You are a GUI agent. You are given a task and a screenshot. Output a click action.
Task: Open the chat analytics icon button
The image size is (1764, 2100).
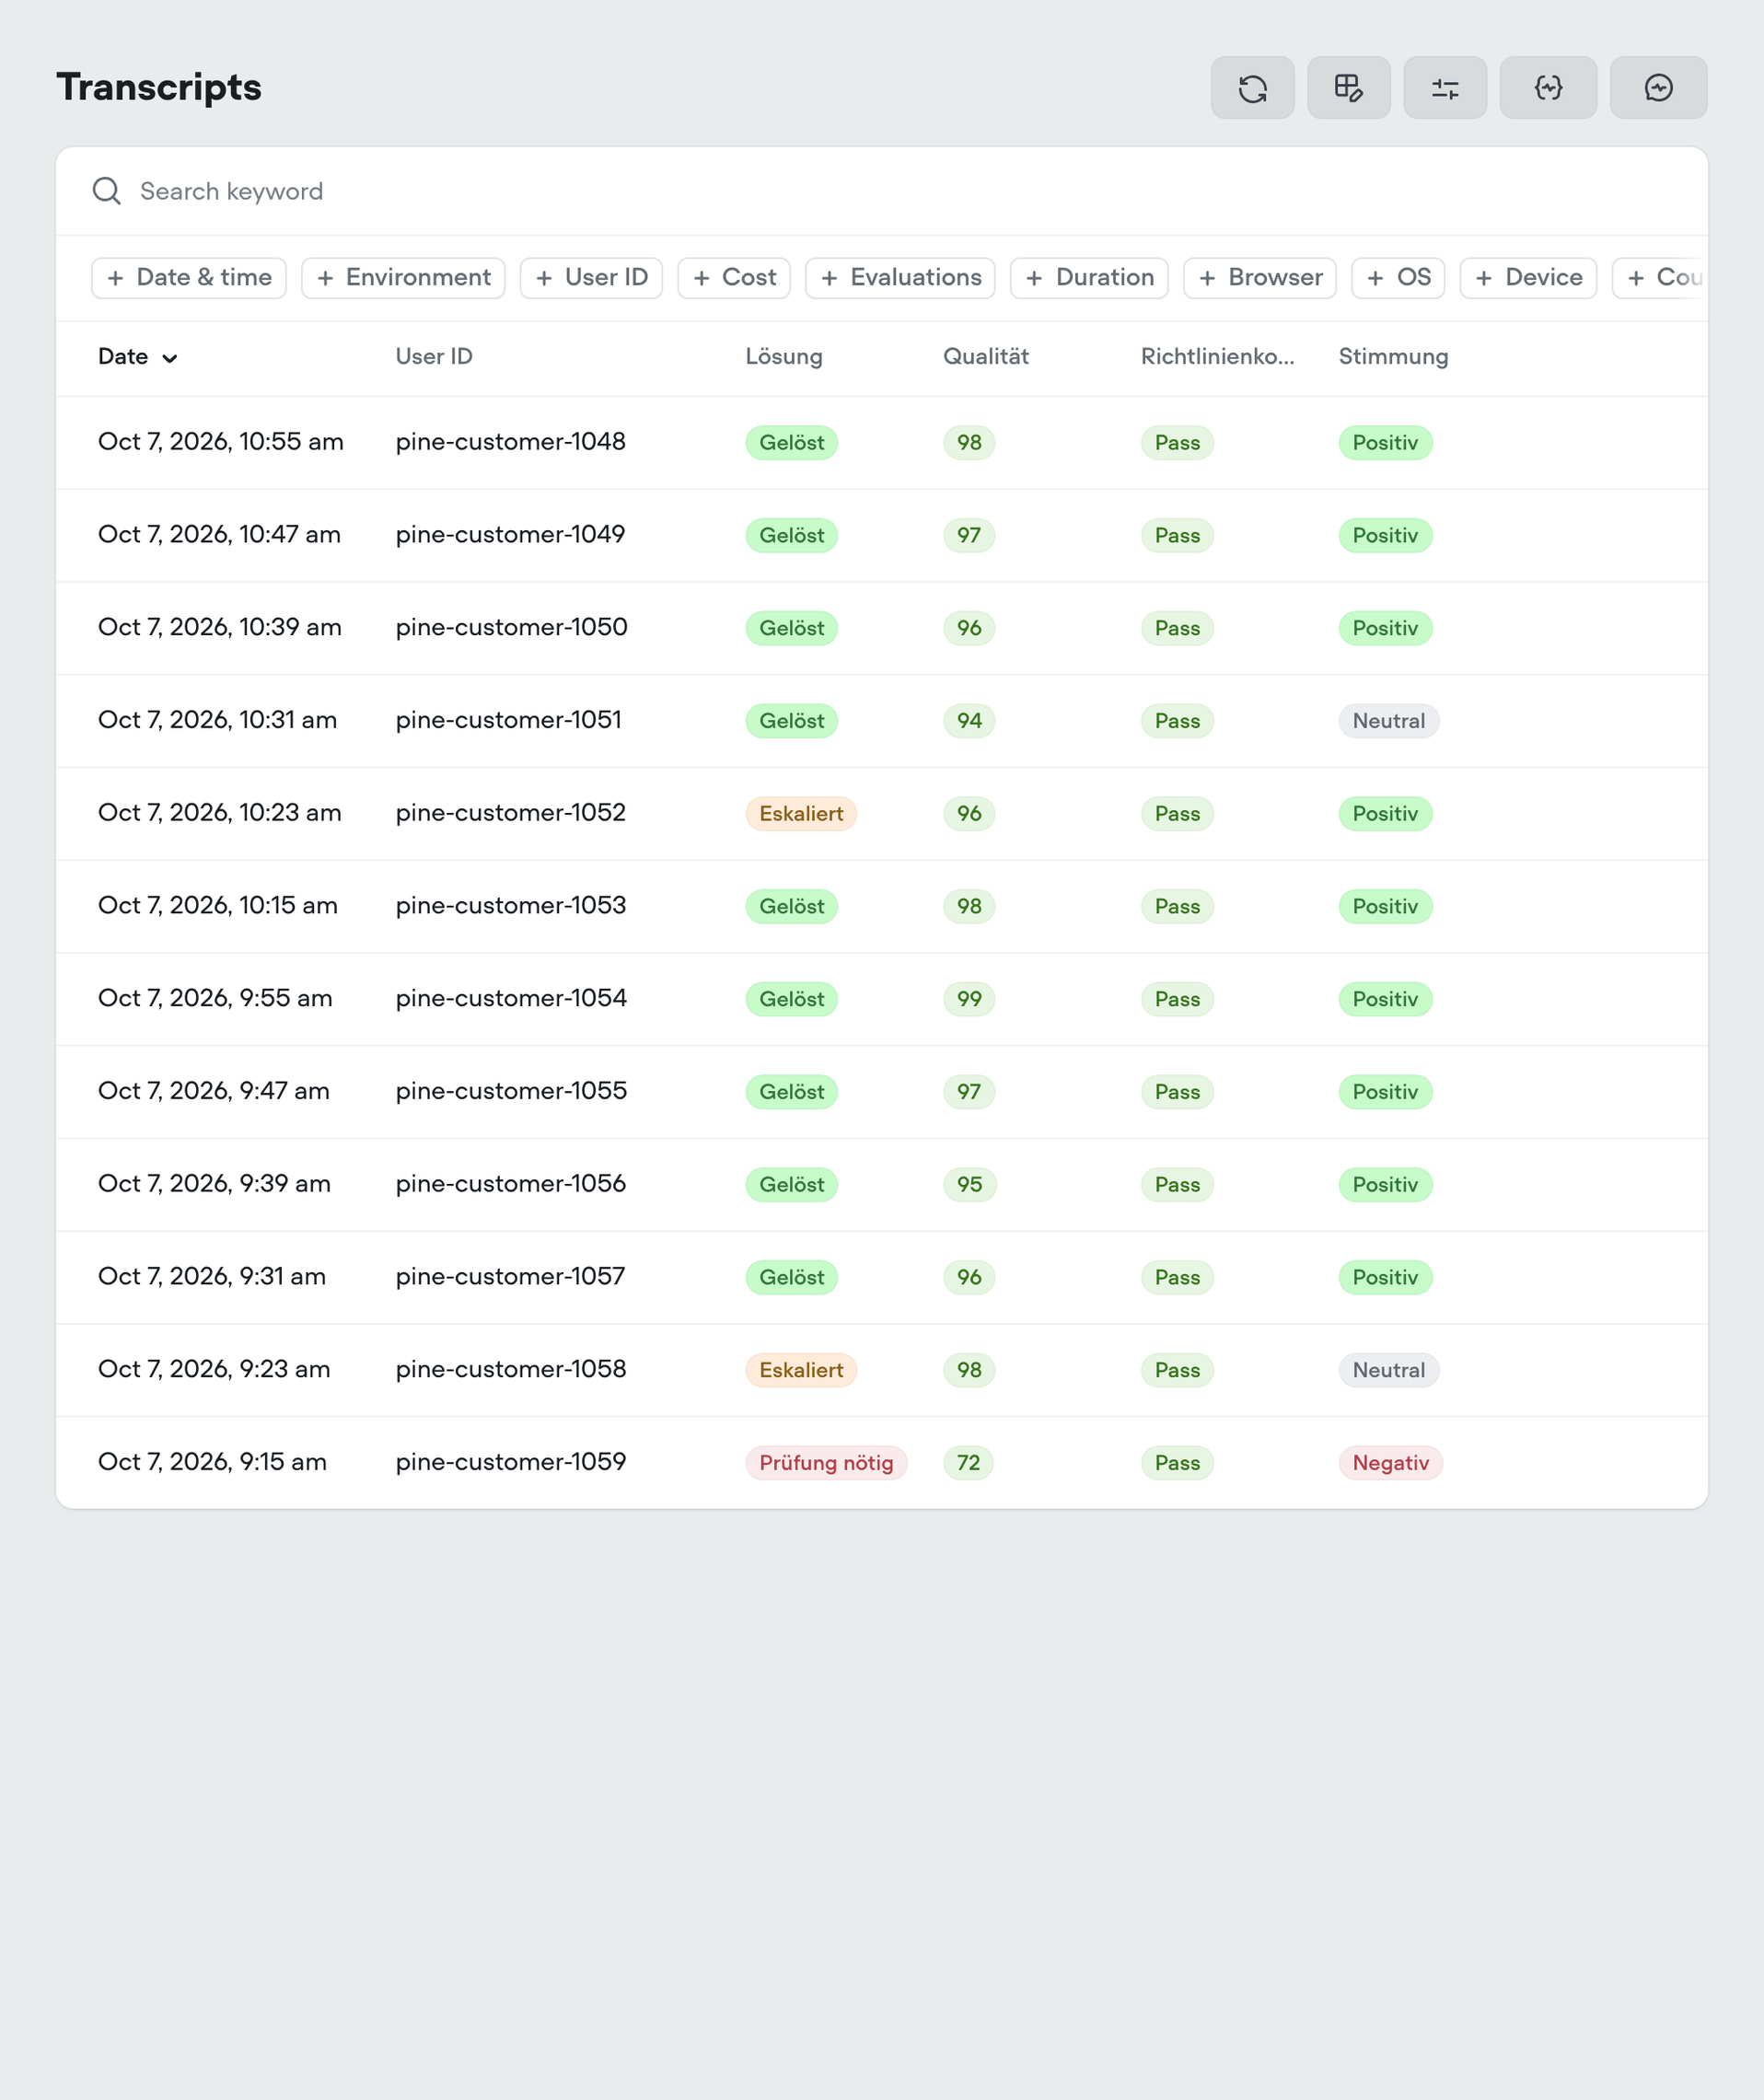coord(1658,88)
